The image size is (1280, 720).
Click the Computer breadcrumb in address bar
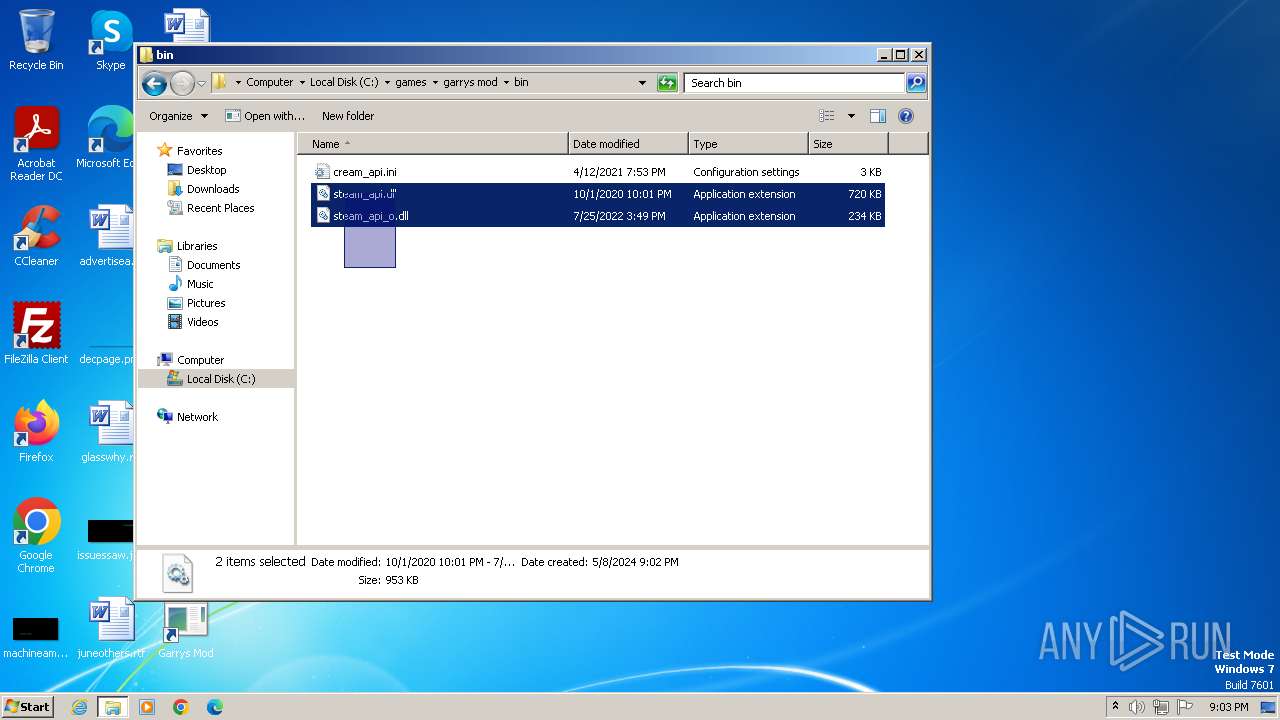[270, 83]
